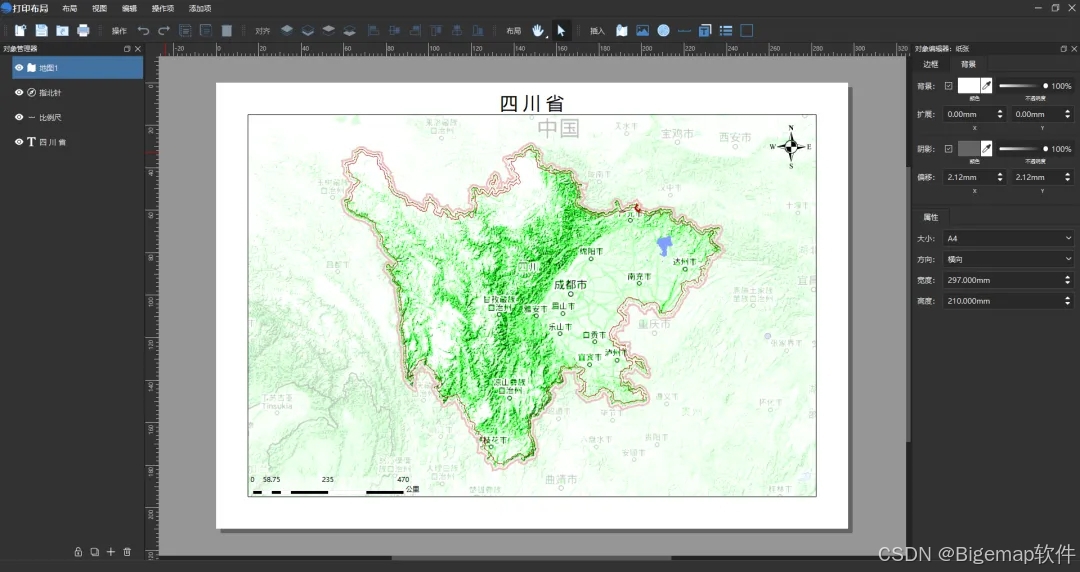Click the duplicate icon in object manager footer
The image size is (1080, 572).
[x=94, y=552]
